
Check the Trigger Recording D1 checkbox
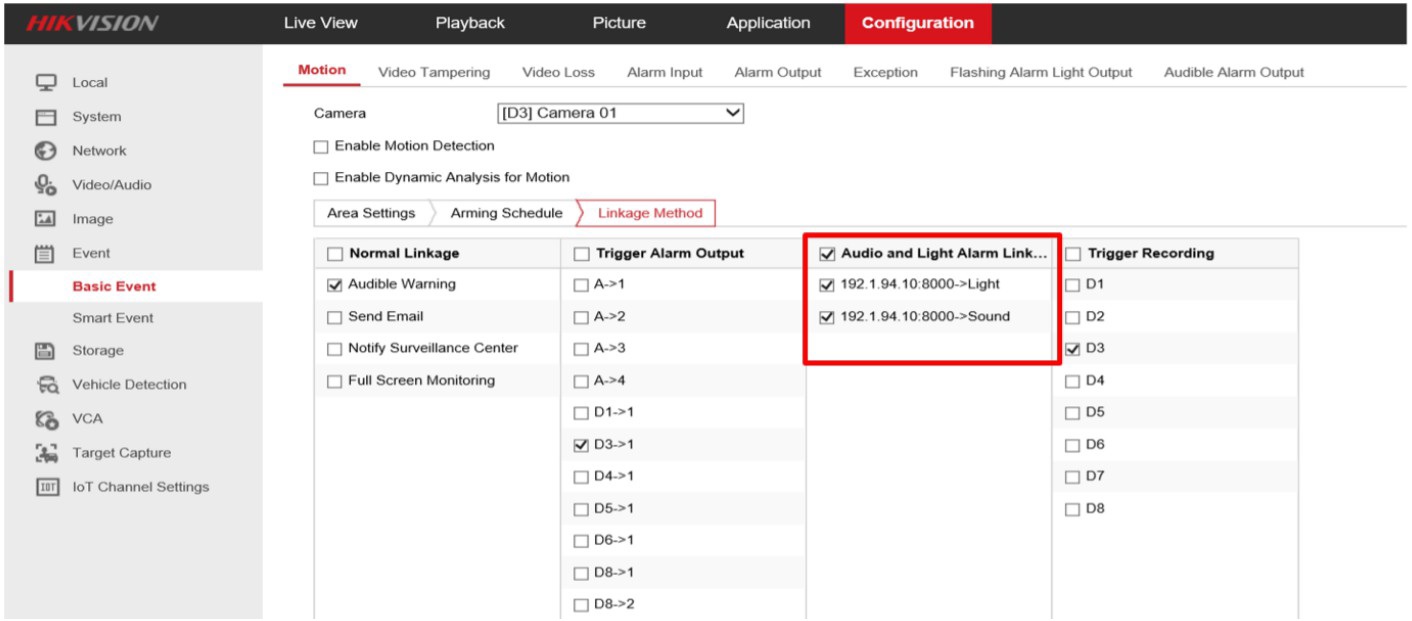1073,285
